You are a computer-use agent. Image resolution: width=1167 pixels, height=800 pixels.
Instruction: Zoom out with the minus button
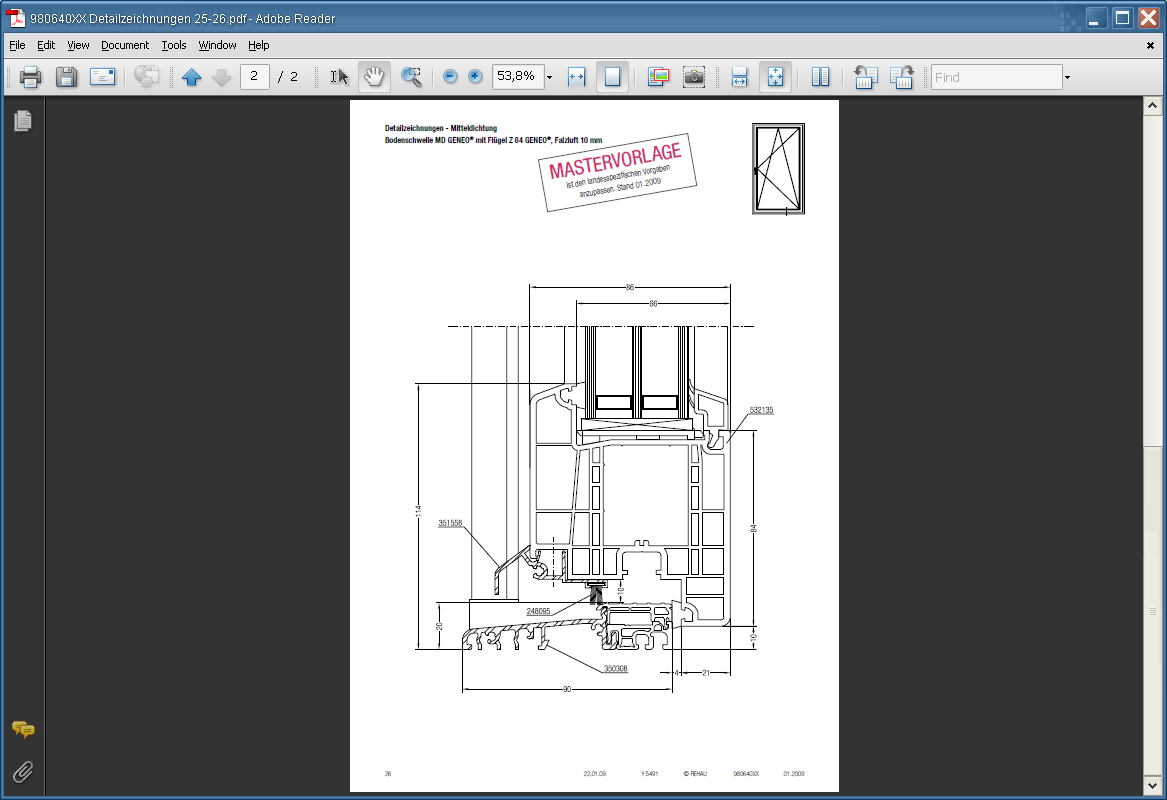(450, 77)
